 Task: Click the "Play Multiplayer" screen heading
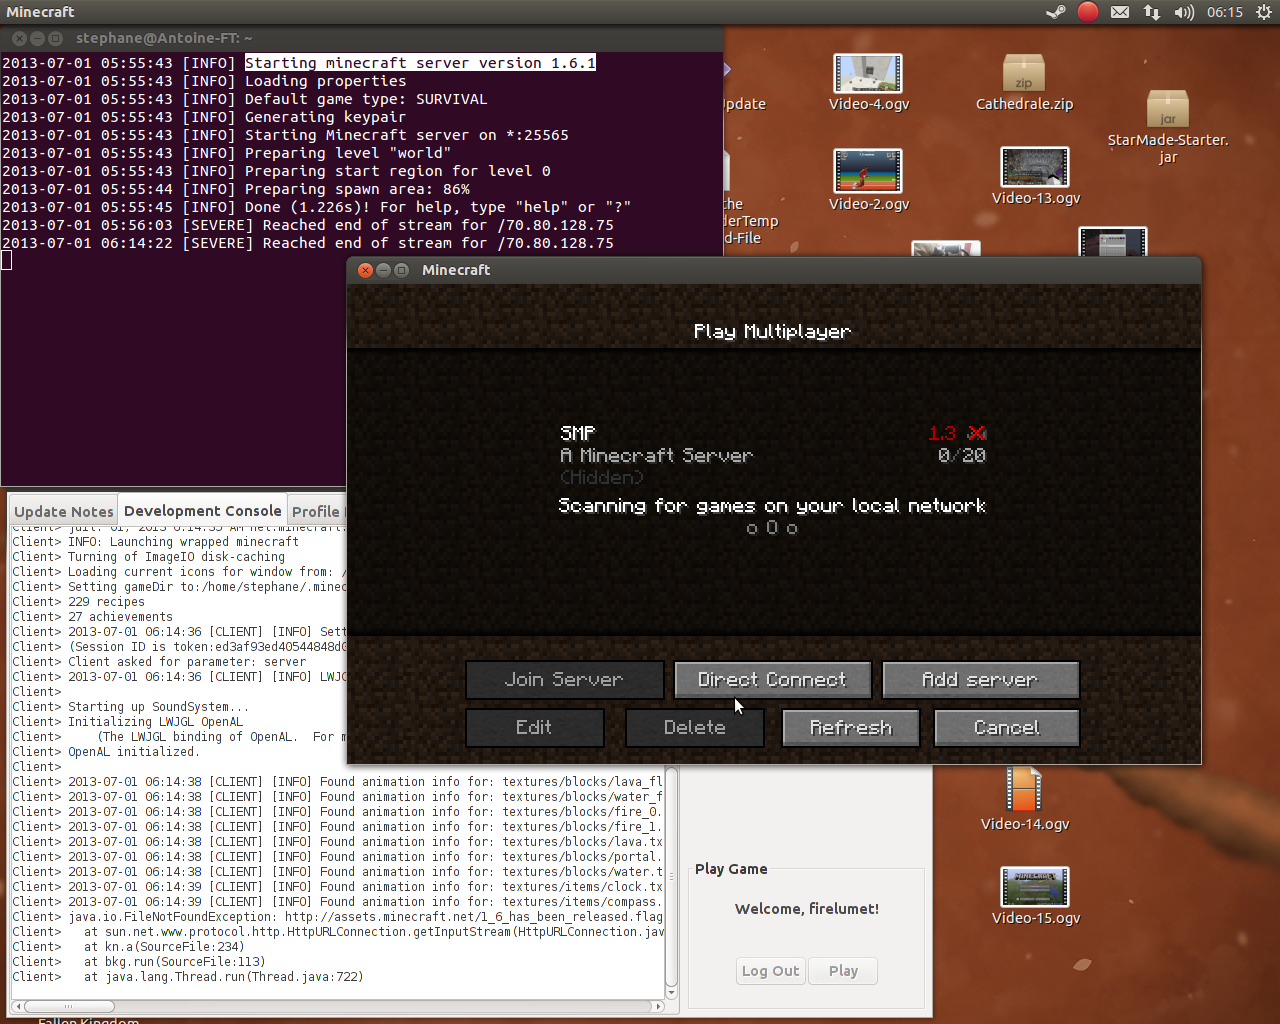point(772,331)
